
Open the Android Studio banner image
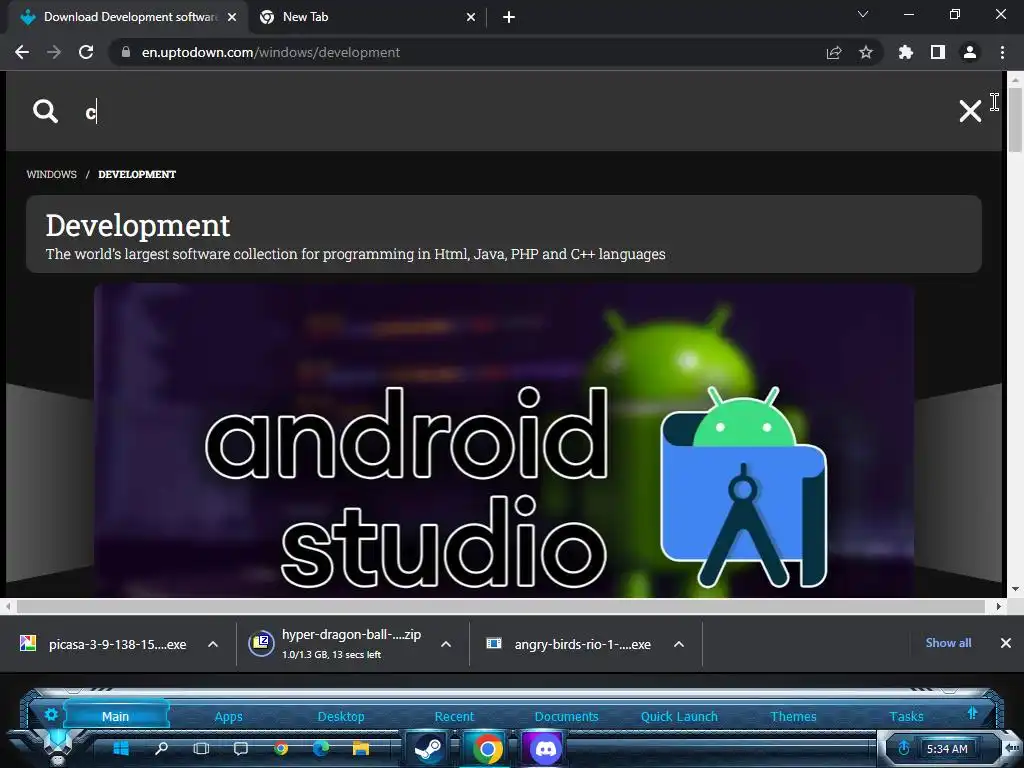(504, 440)
